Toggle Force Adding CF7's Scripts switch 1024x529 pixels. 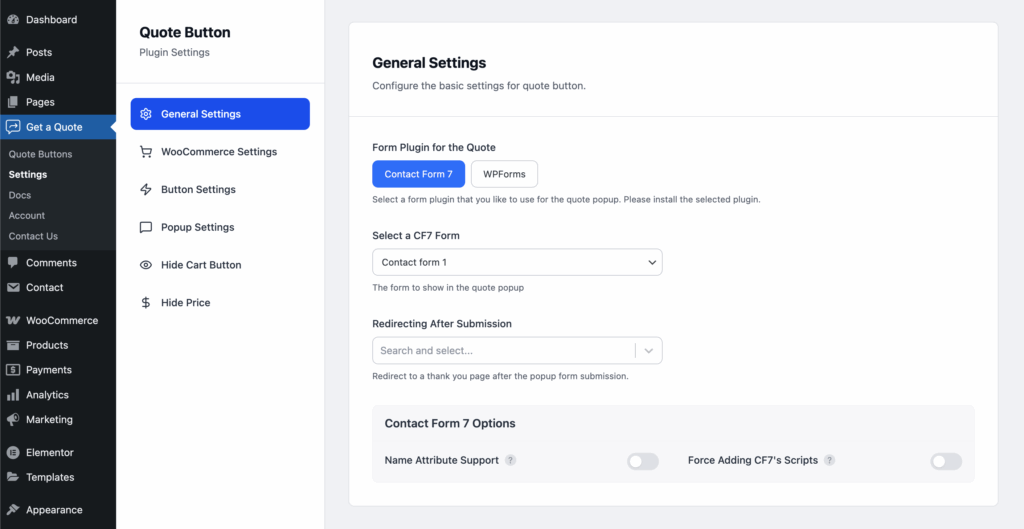(945, 461)
